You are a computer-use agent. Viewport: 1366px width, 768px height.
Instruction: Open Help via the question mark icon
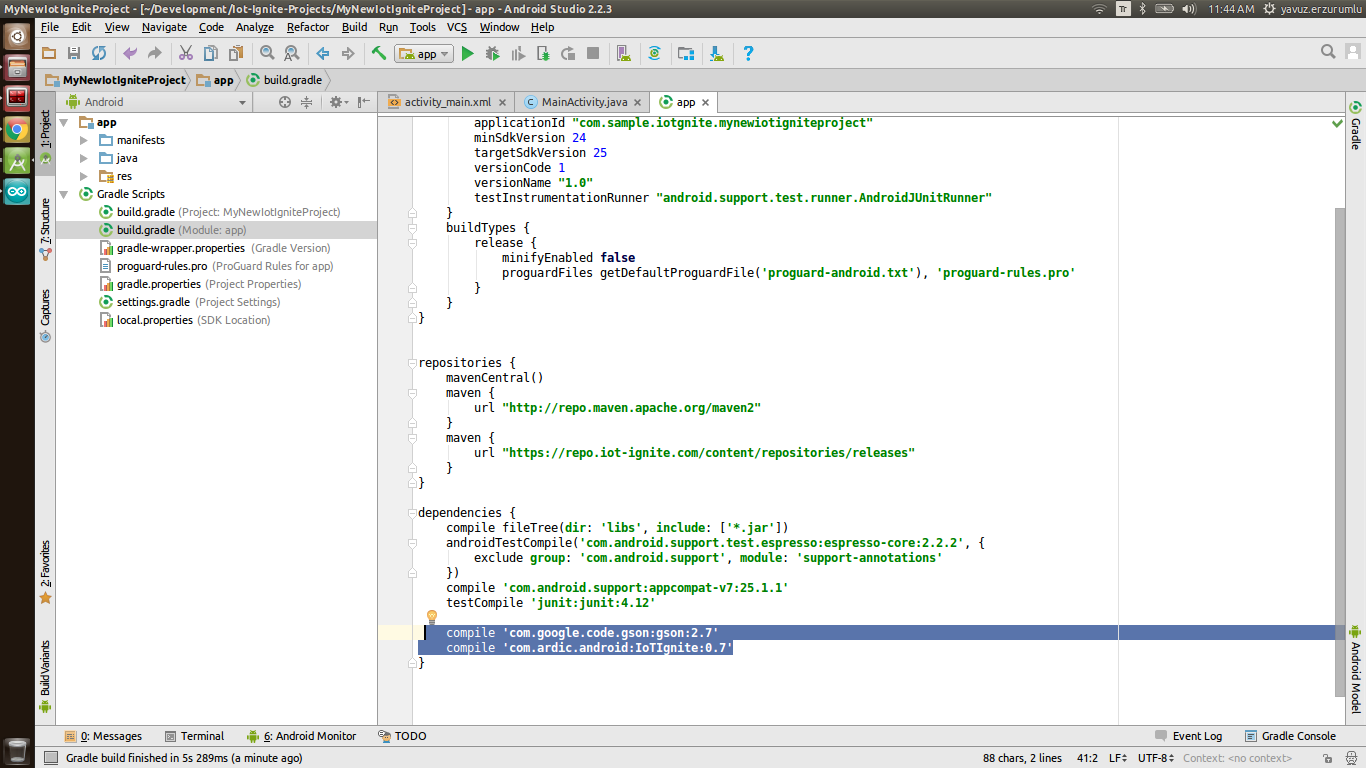(749, 53)
